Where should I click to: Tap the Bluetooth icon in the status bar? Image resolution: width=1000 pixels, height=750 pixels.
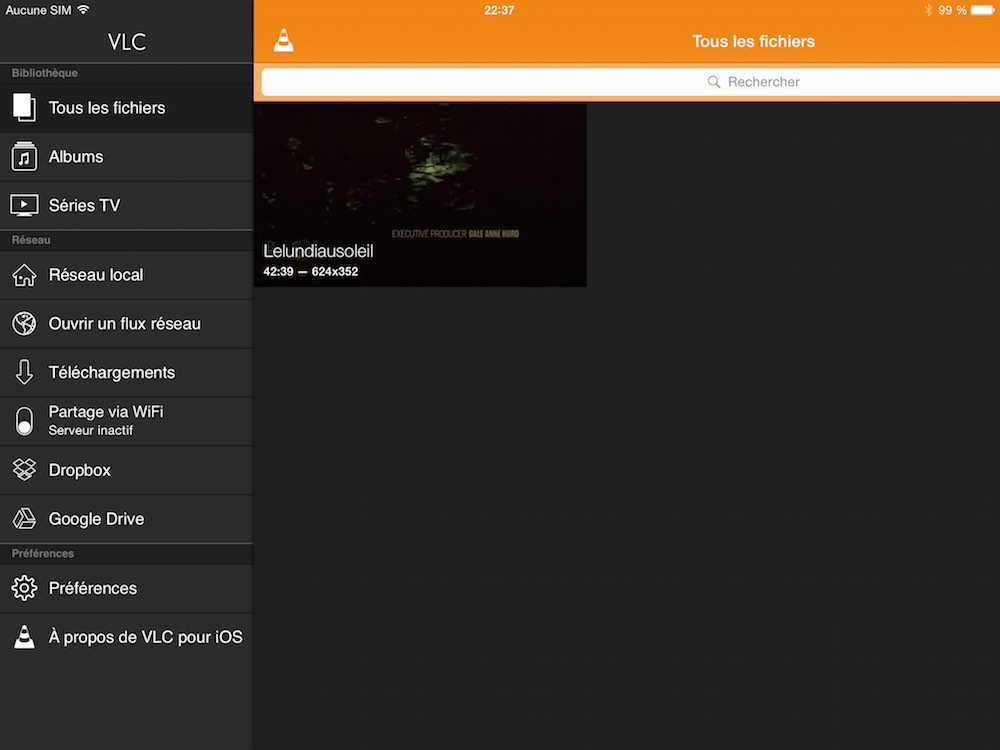tap(928, 10)
